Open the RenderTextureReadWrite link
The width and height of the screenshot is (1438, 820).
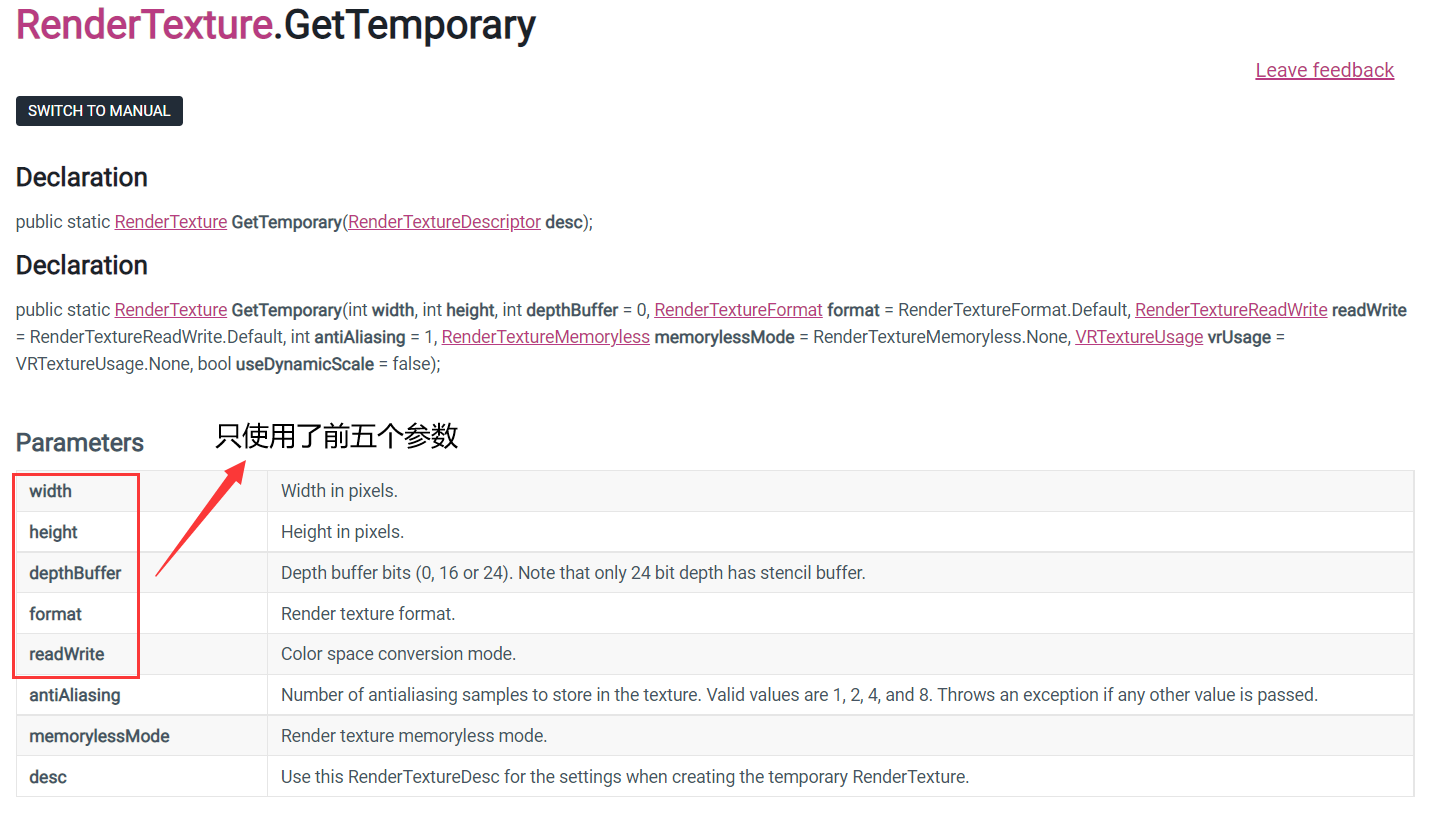click(x=1230, y=309)
